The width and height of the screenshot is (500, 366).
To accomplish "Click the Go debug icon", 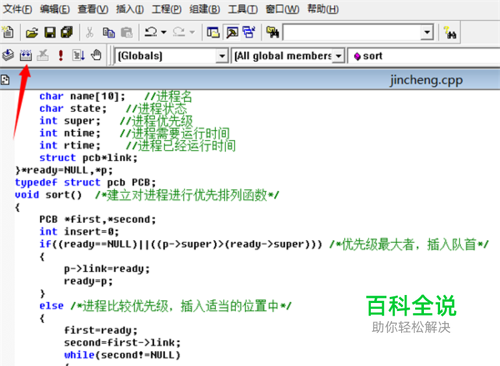I will pos(79,55).
